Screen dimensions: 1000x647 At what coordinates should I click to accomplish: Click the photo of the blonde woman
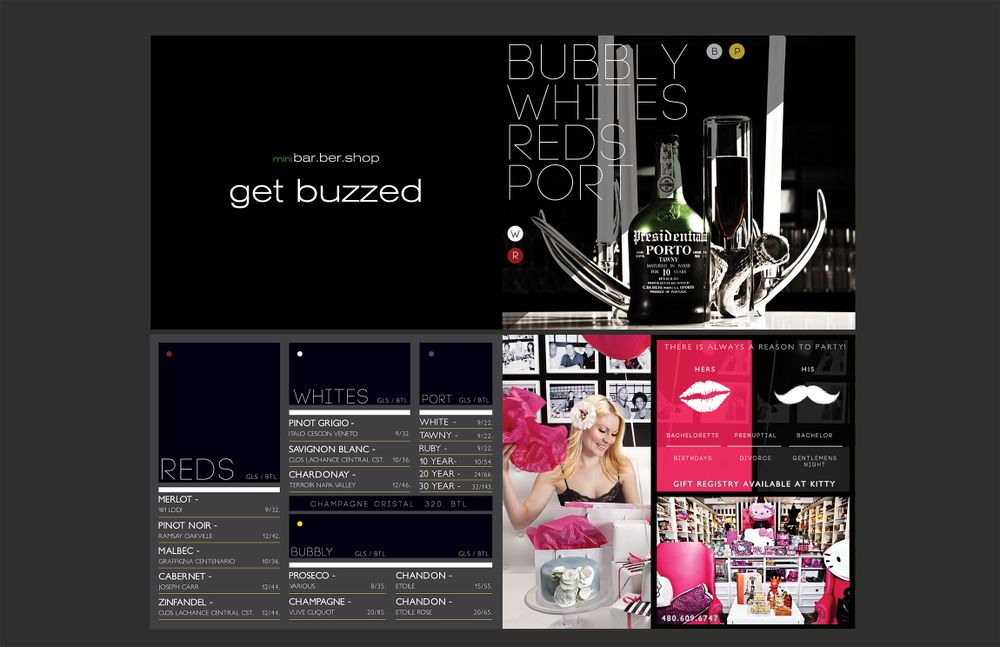(577, 481)
